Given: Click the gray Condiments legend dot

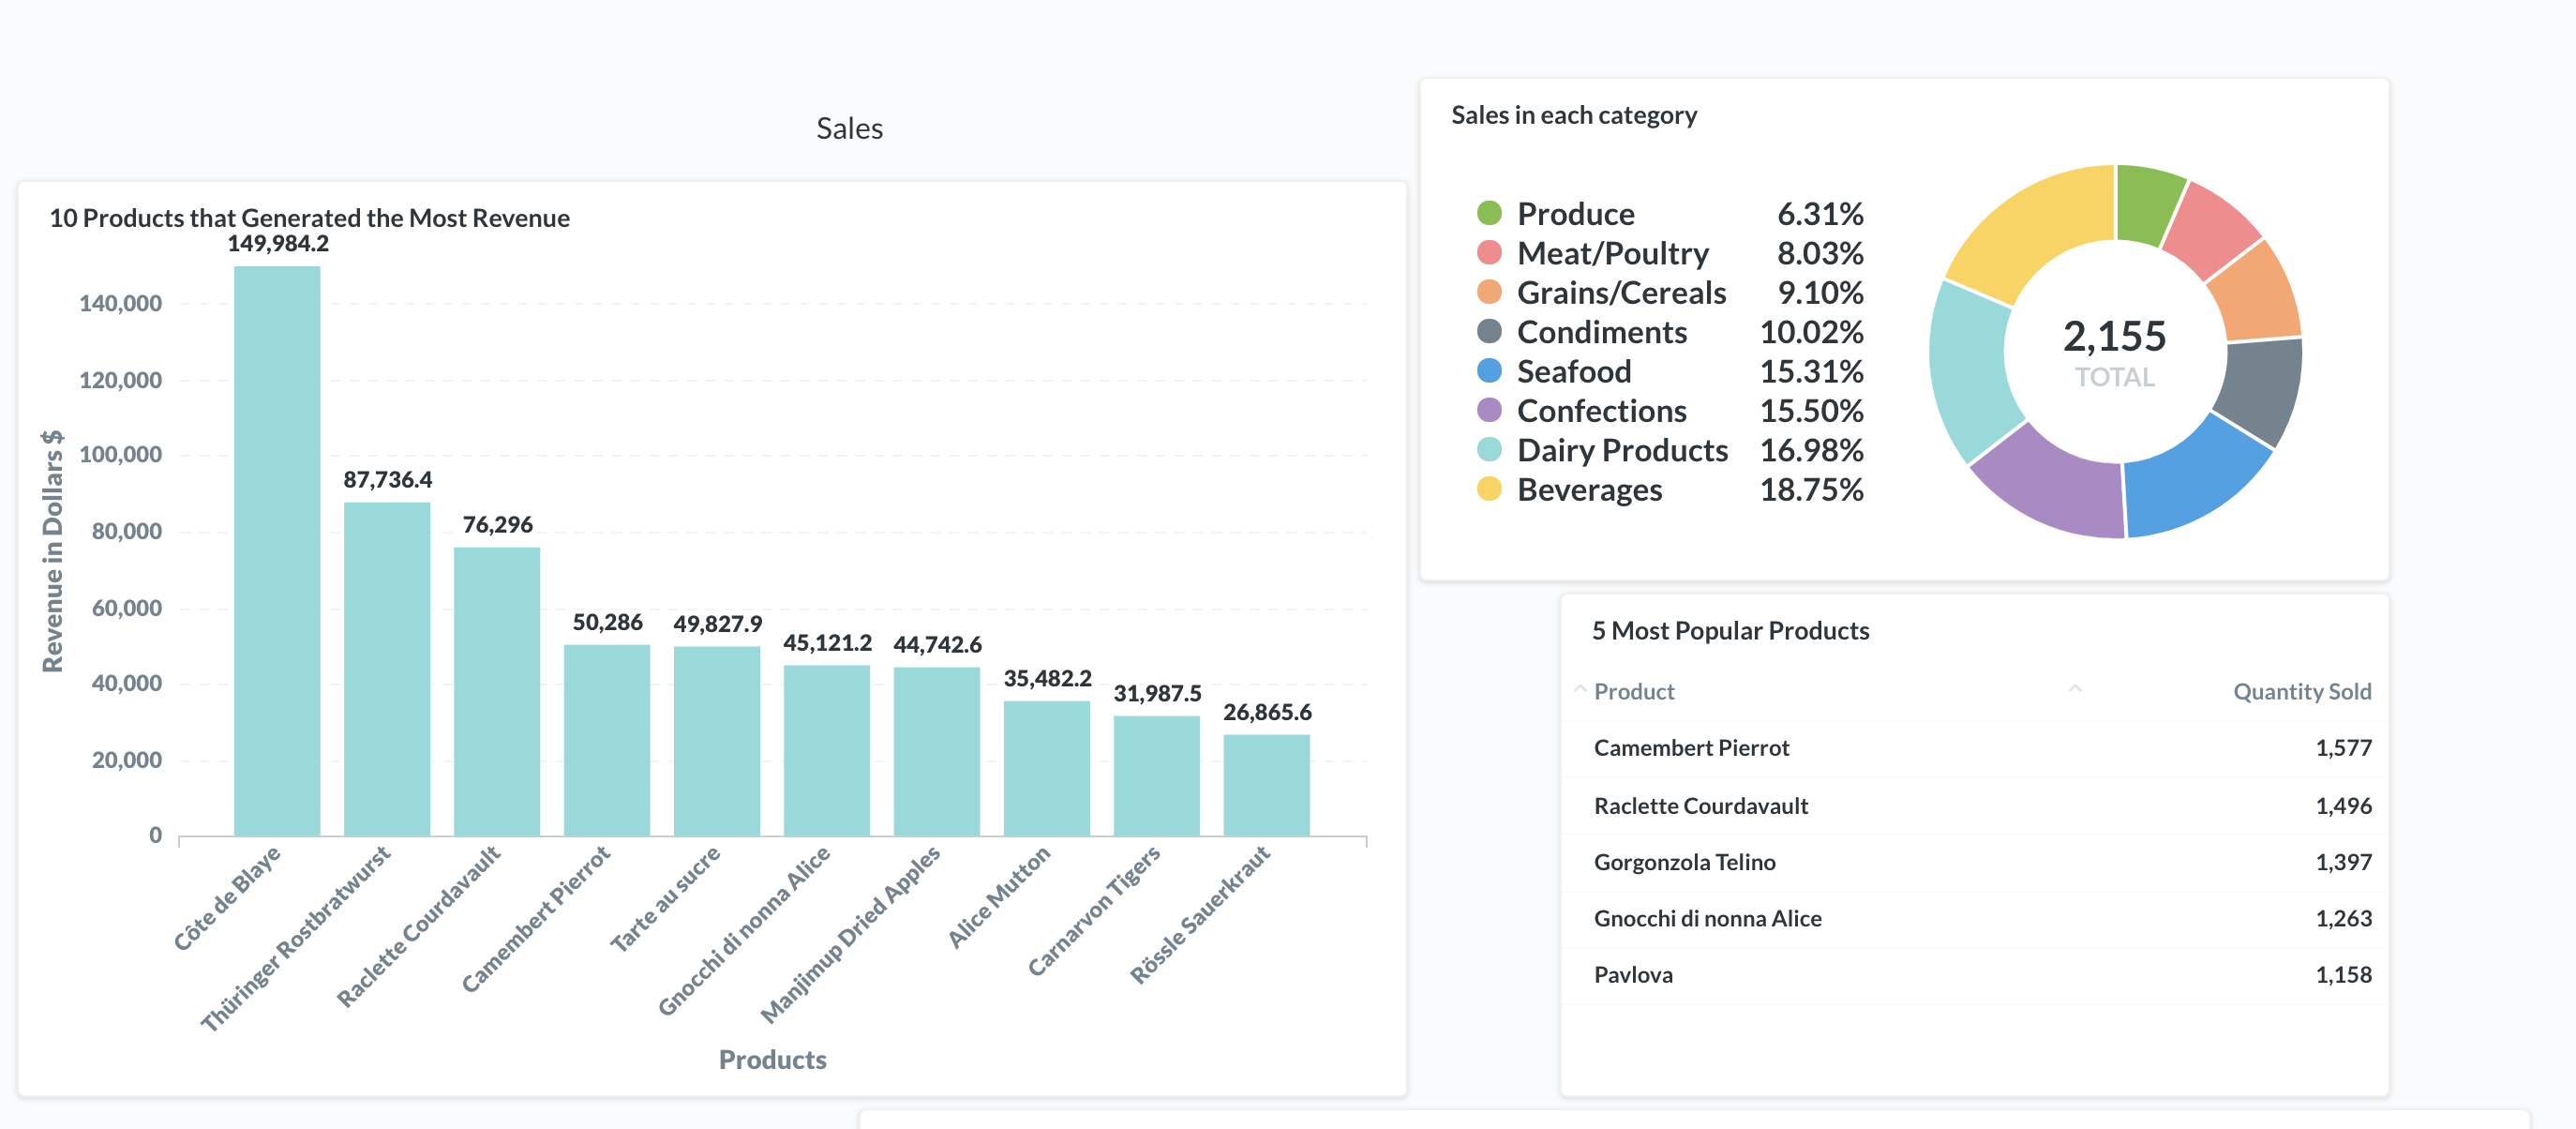Looking at the screenshot, I should pos(1489,331).
